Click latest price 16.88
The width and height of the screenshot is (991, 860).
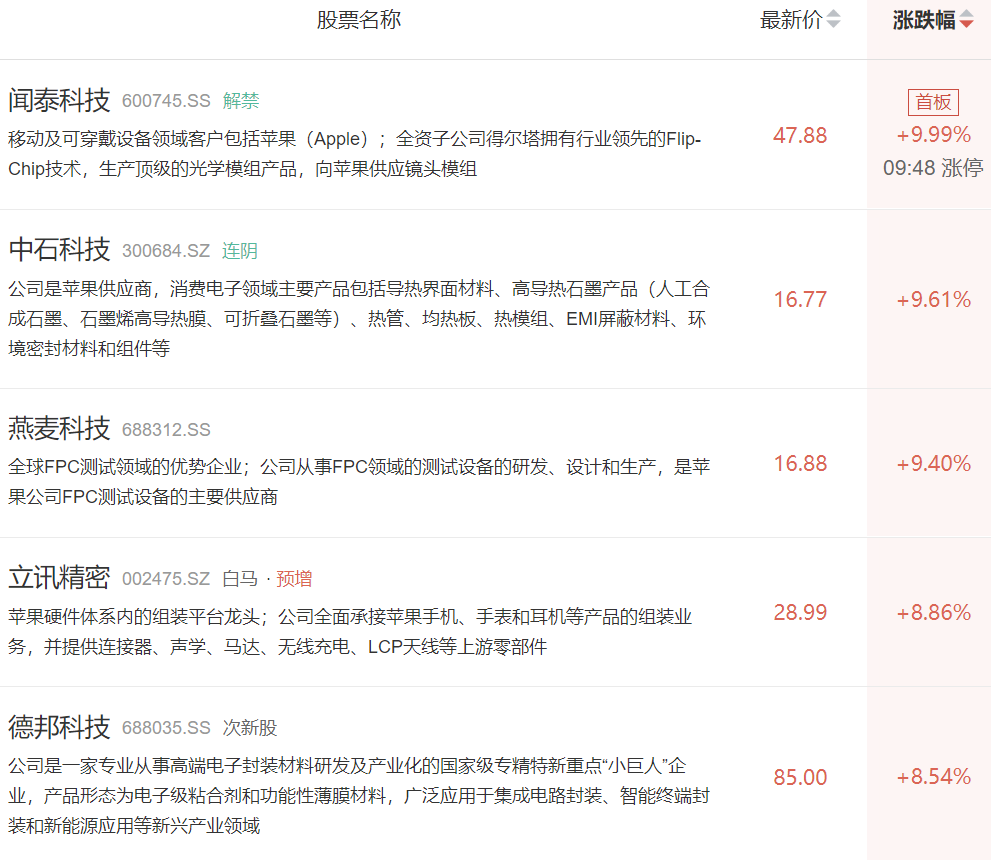(800, 464)
